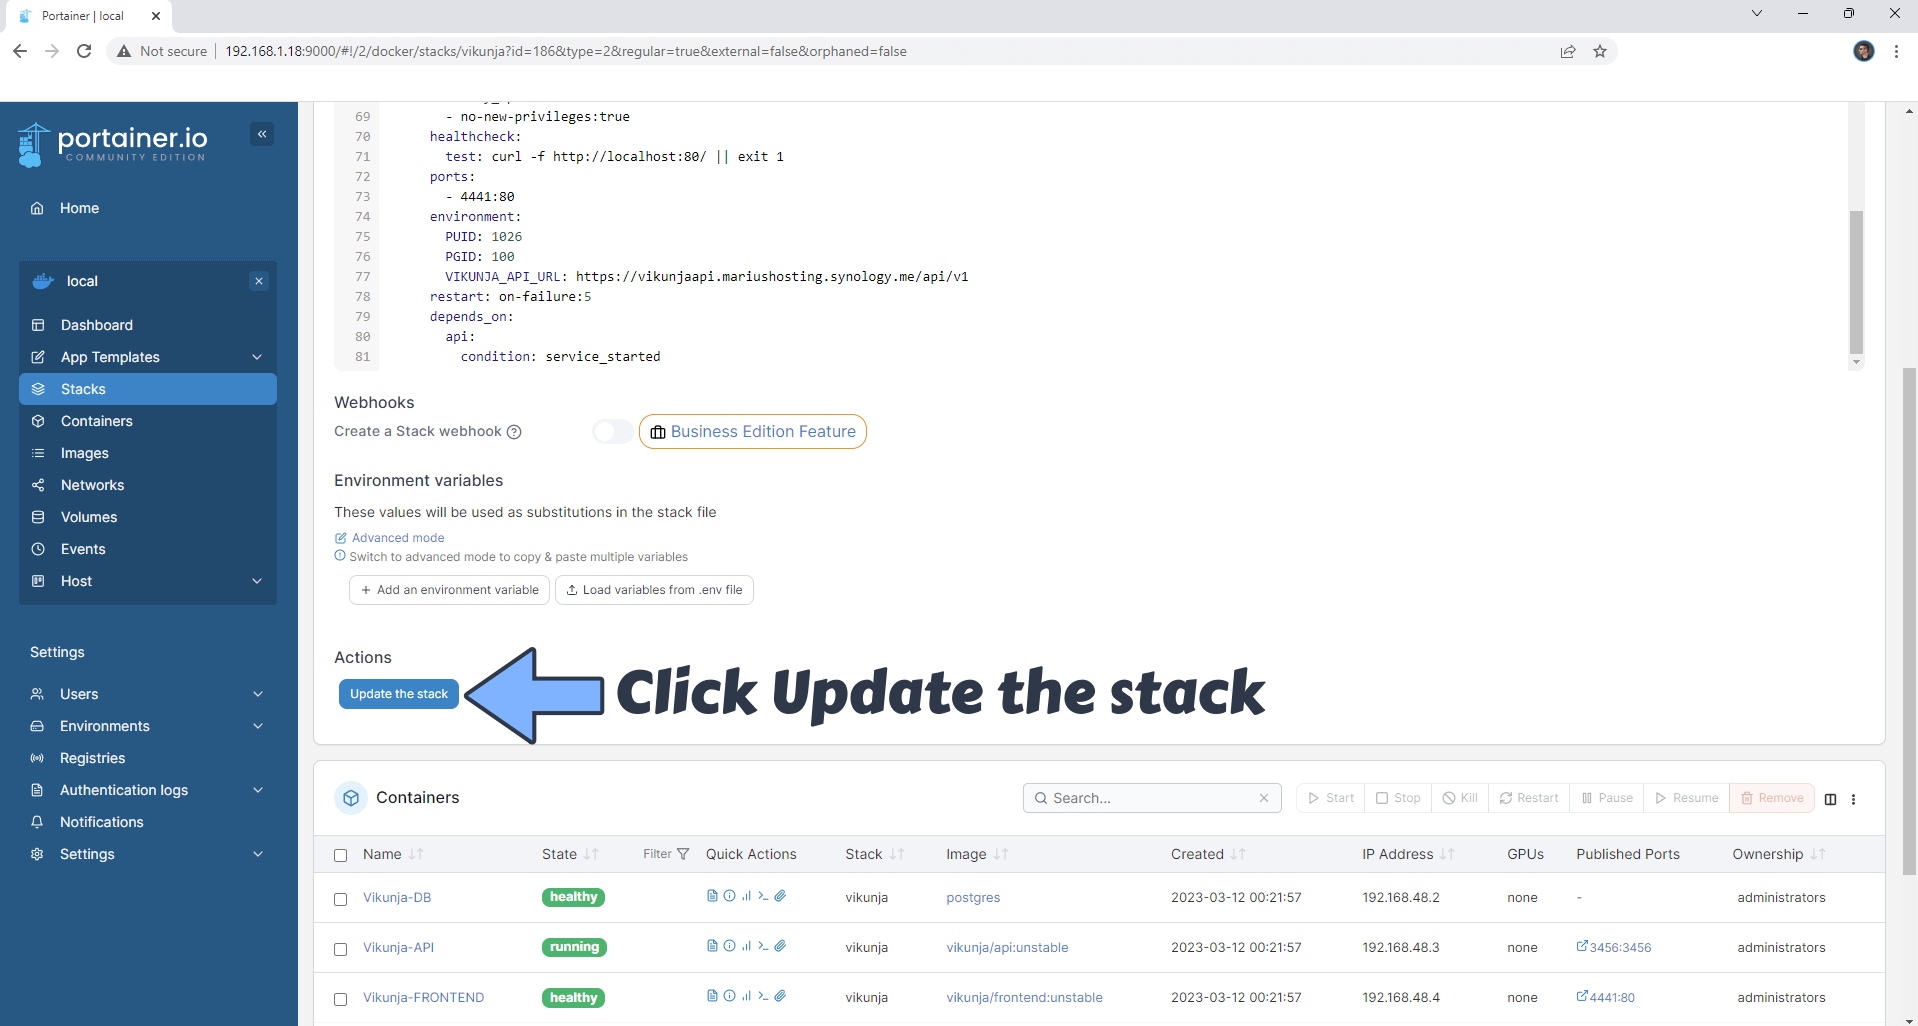This screenshot has width=1918, height=1026.
Task: Open Containers in sidebar
Action: [148, 421]
